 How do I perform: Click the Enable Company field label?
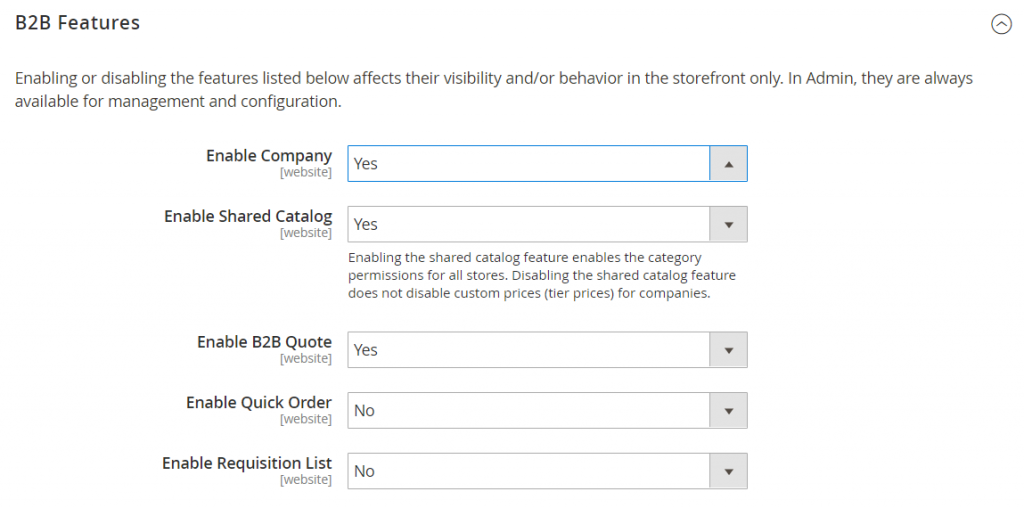click(269, 156)
